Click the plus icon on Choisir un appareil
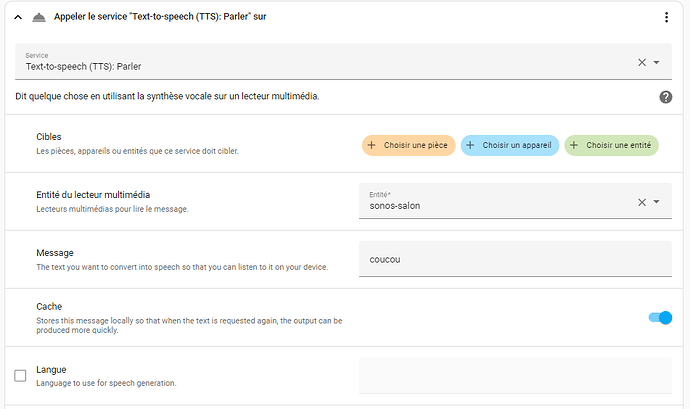Screen dimensions: 690x409 pos(470,145)
